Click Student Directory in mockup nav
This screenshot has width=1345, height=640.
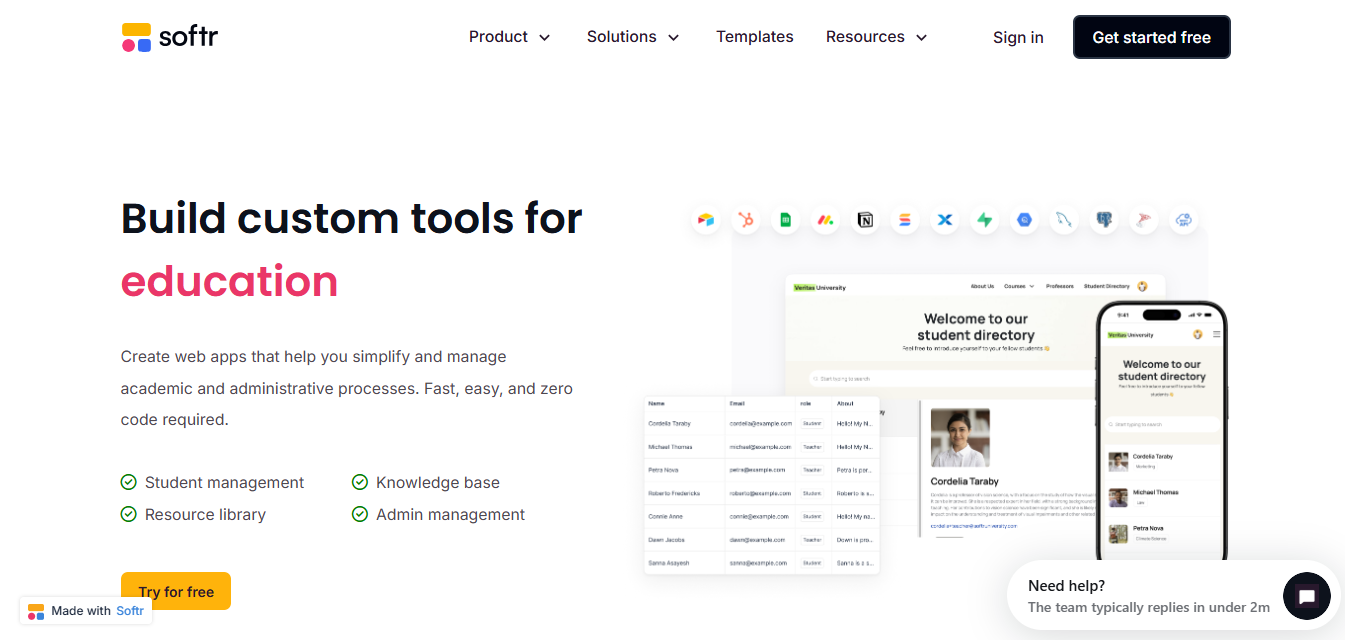click(1106, 286)
